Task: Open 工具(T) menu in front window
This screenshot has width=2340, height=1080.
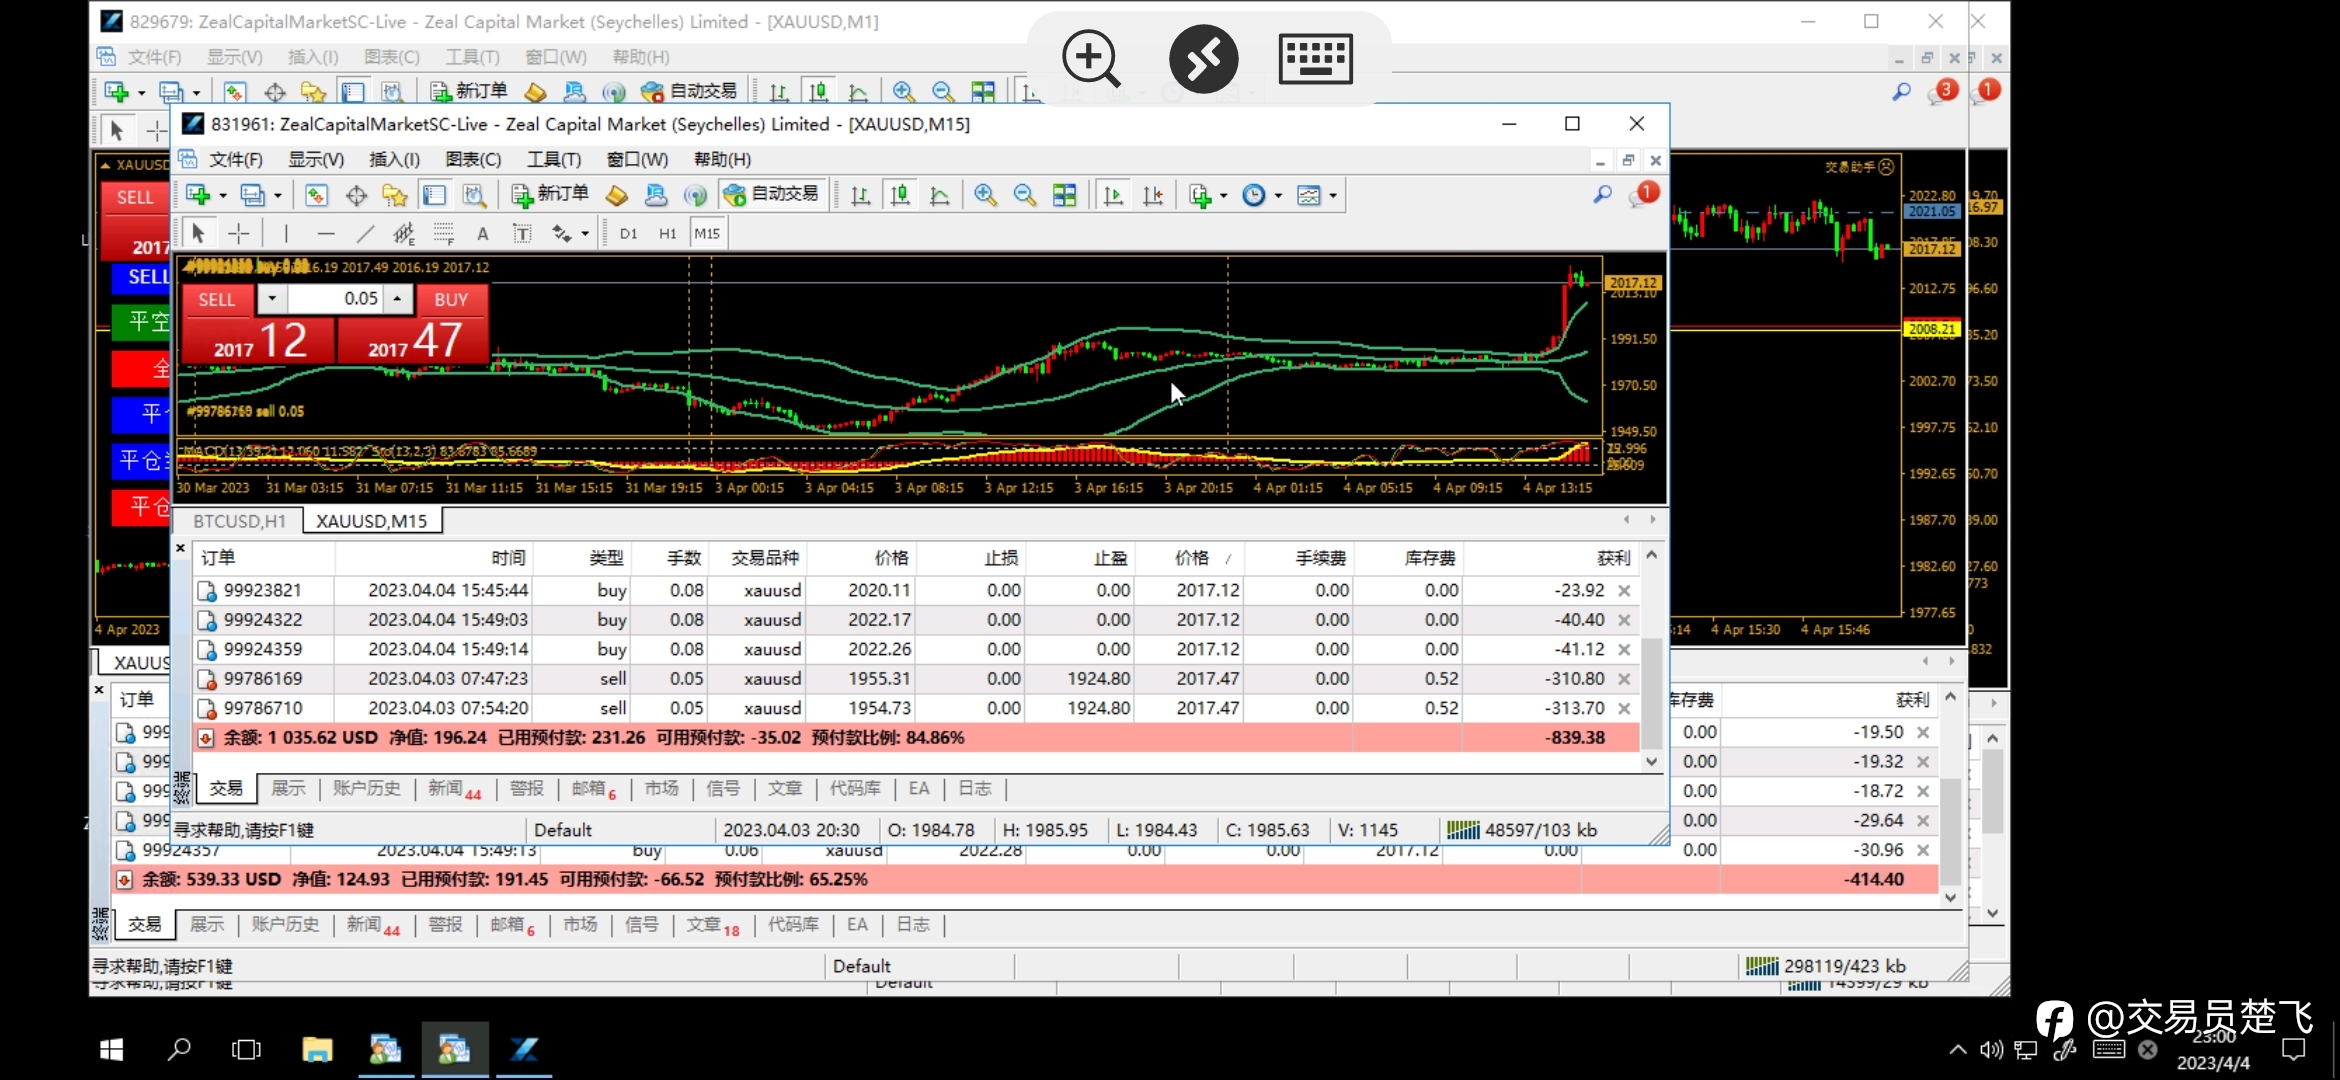Action: pos(554,160)
